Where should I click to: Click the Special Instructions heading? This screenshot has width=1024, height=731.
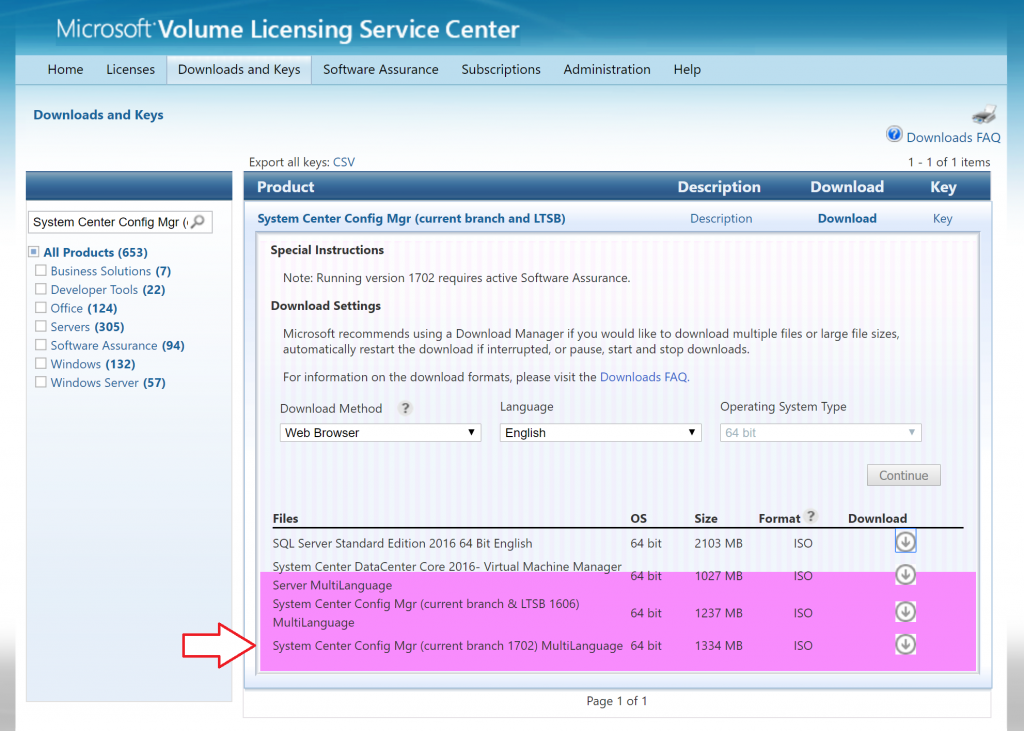coord(327,250)
